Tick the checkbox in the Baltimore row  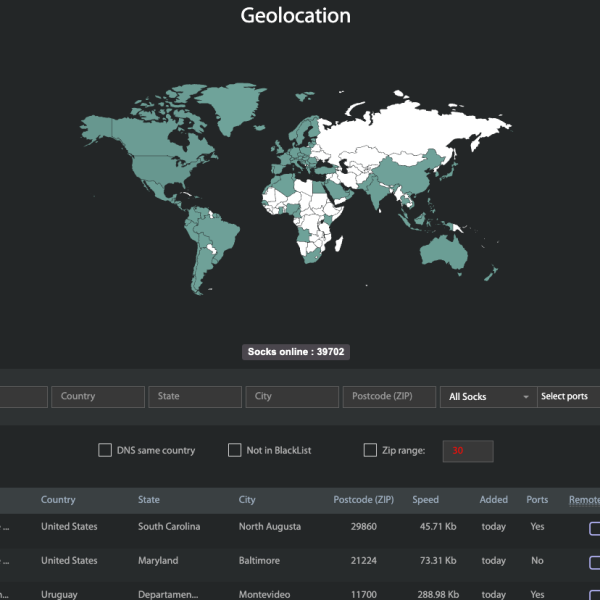coord(594,562)
